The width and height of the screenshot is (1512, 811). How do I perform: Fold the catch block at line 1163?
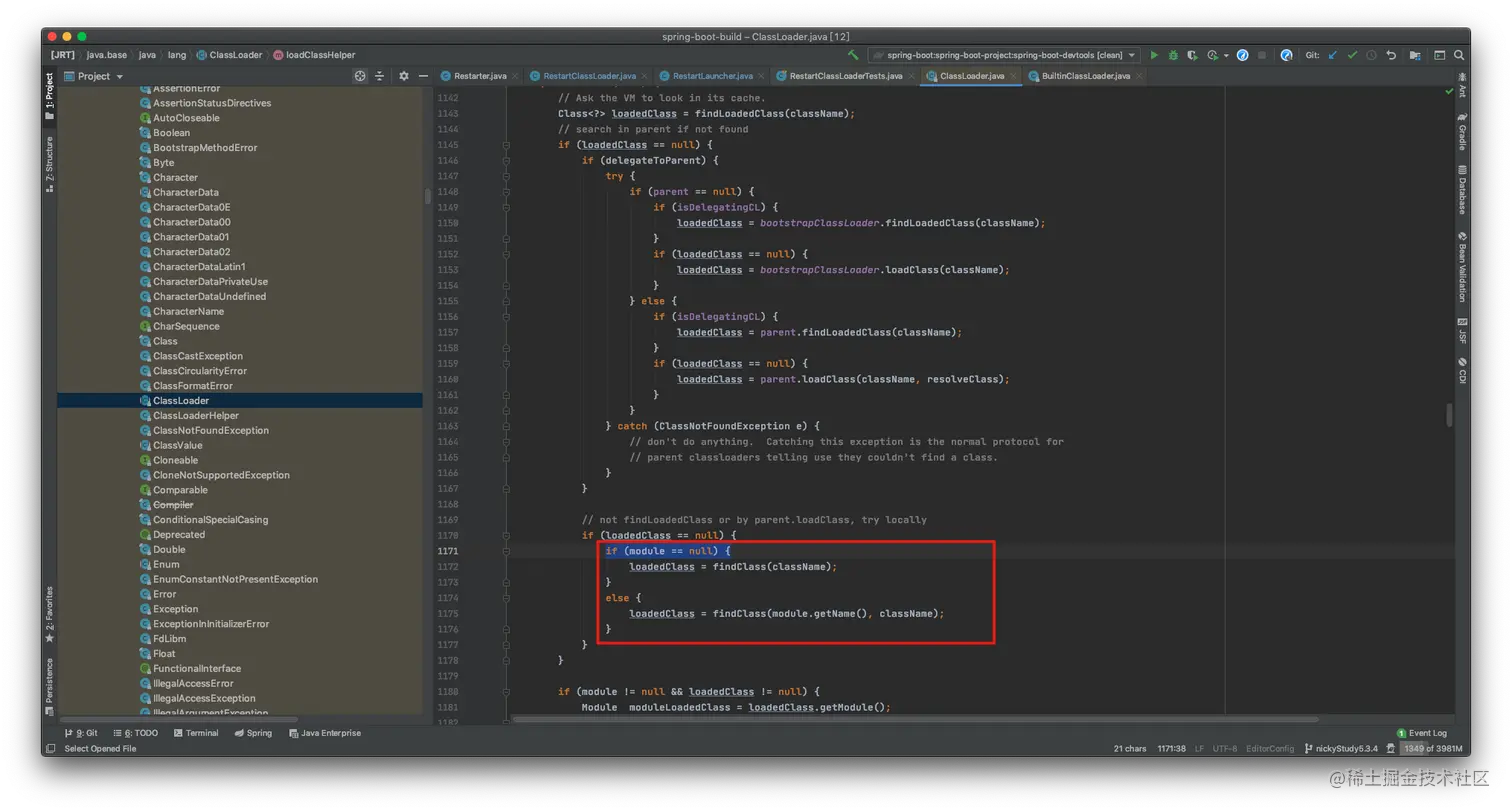507,426
